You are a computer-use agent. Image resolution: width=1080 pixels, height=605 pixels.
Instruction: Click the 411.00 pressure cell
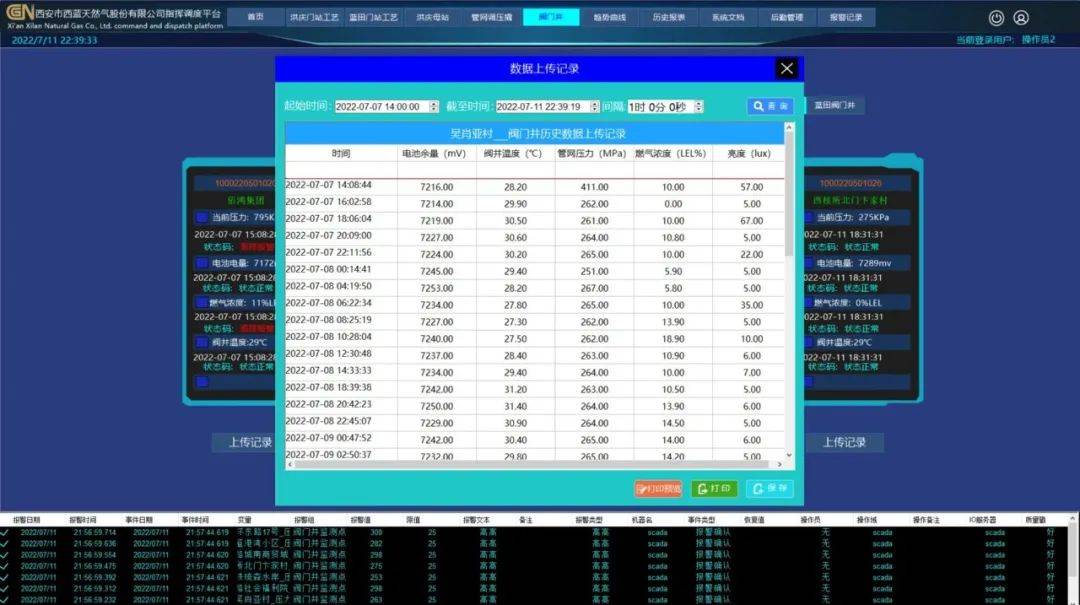pos(594,187)
